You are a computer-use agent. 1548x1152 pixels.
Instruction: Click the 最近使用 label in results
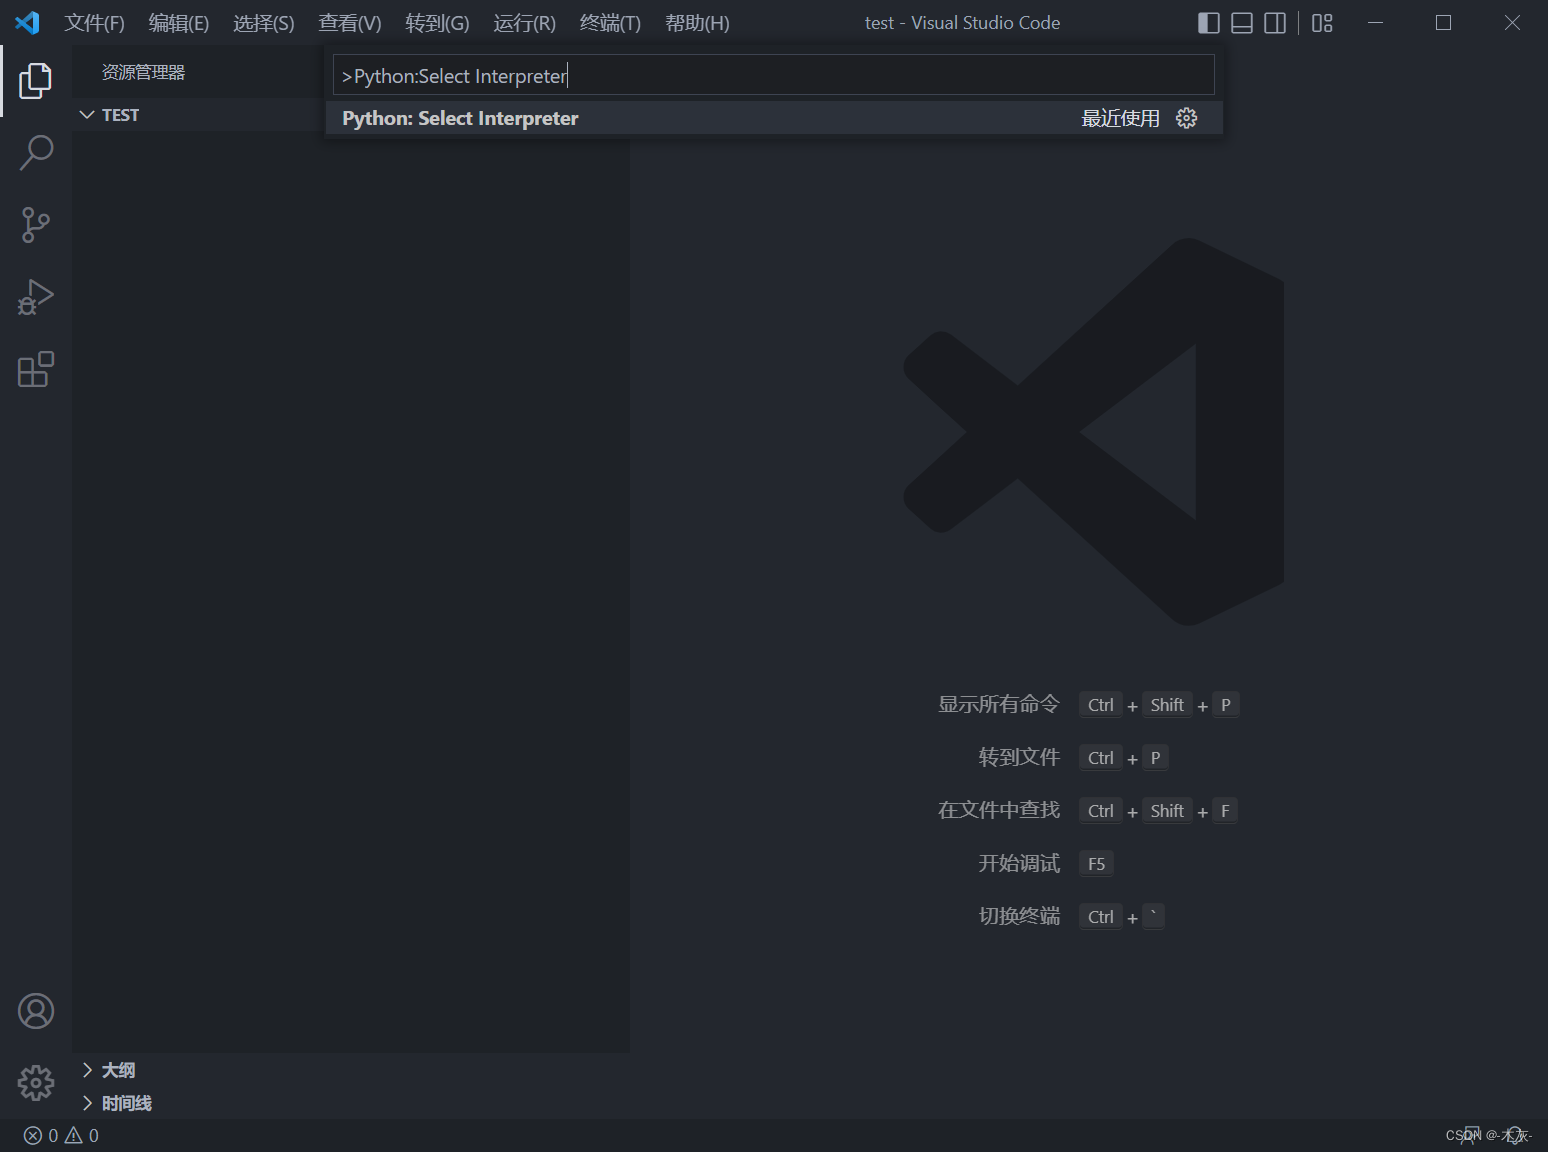(x=1120, y=118)
